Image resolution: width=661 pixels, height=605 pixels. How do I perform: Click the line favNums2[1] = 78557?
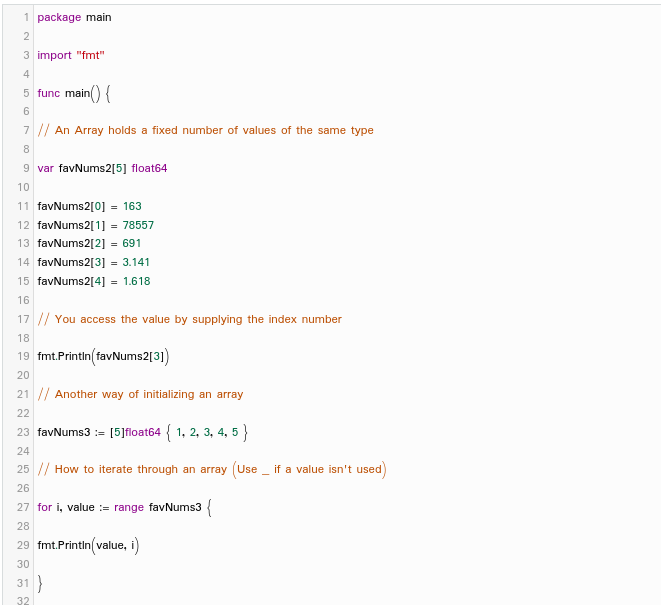tap(96, 225)
